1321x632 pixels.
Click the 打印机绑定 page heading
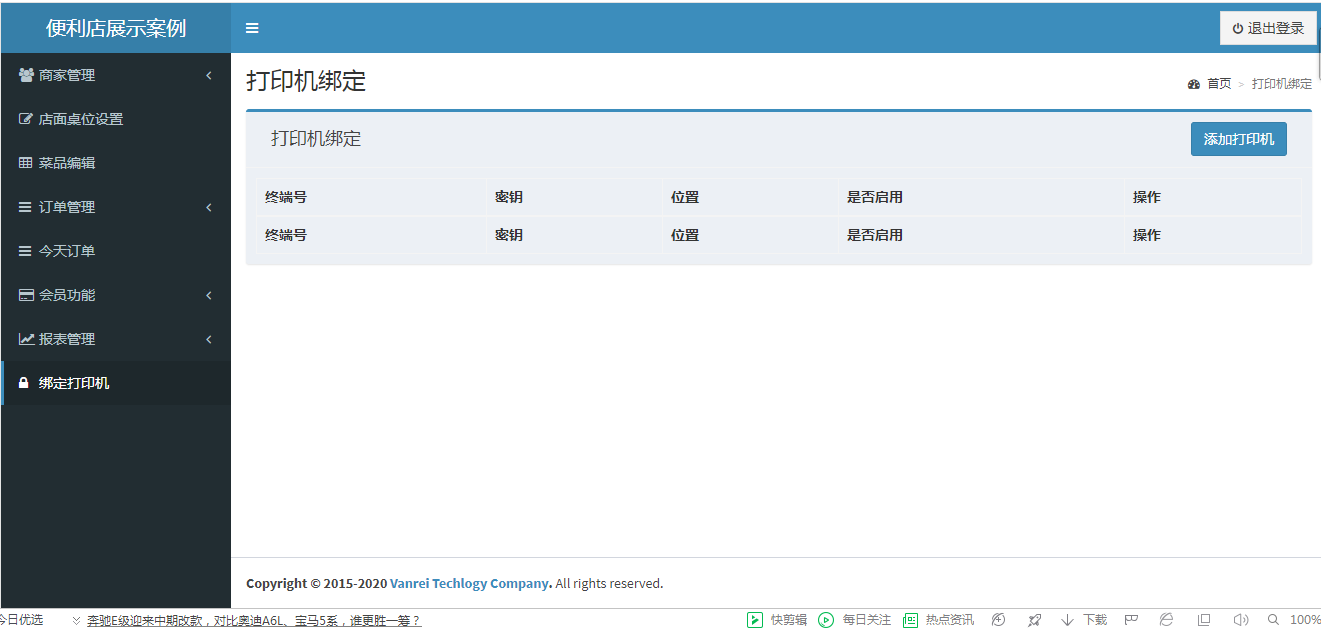pyautogui.click(x=306, y=81)
